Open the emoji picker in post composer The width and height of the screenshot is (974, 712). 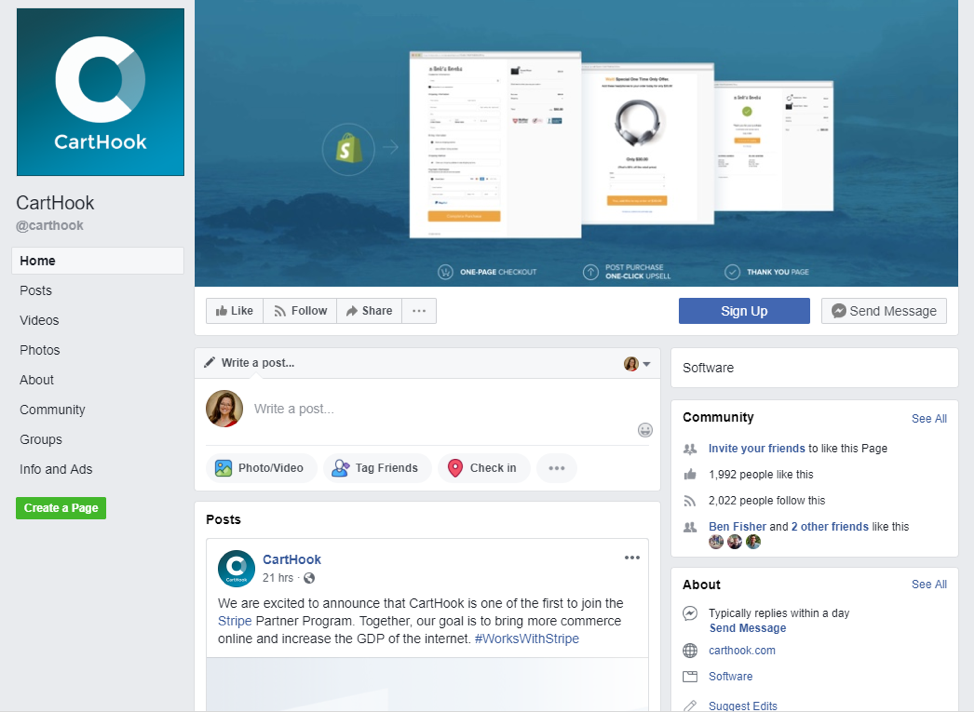click(x=645, y=430)
